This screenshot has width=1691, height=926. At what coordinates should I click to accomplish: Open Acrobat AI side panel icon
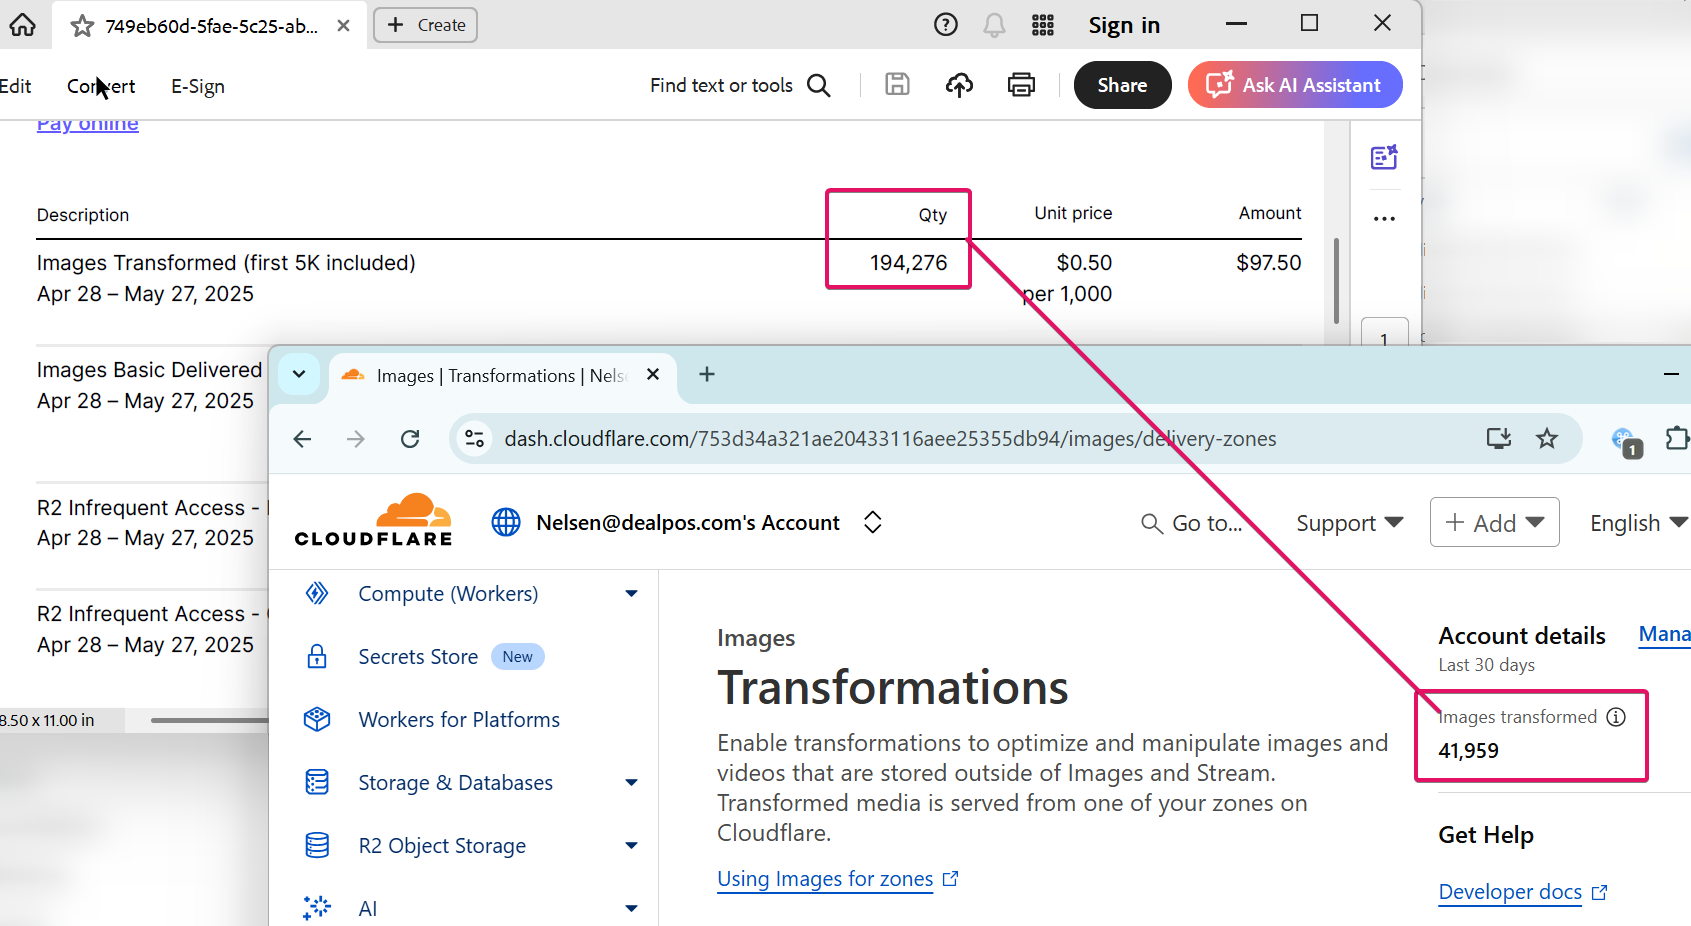[1384, 157]
